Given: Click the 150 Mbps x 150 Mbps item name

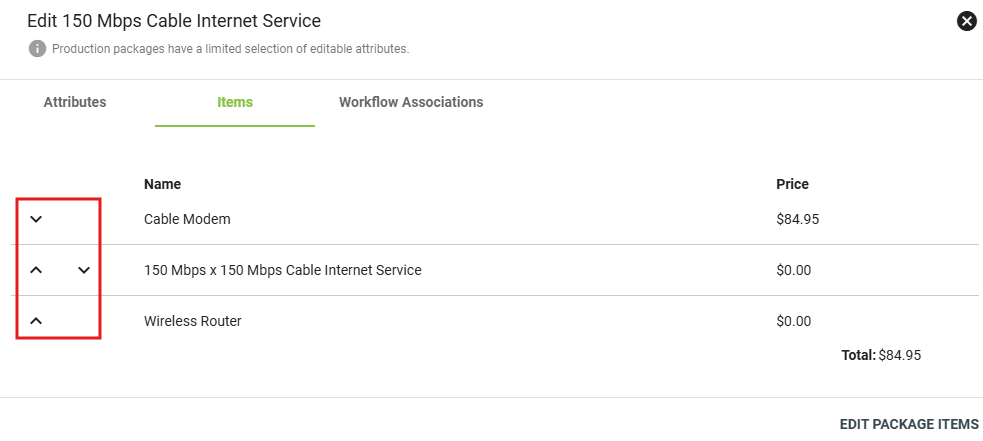Looking at the screenshot, I should [x=282, y=270].
